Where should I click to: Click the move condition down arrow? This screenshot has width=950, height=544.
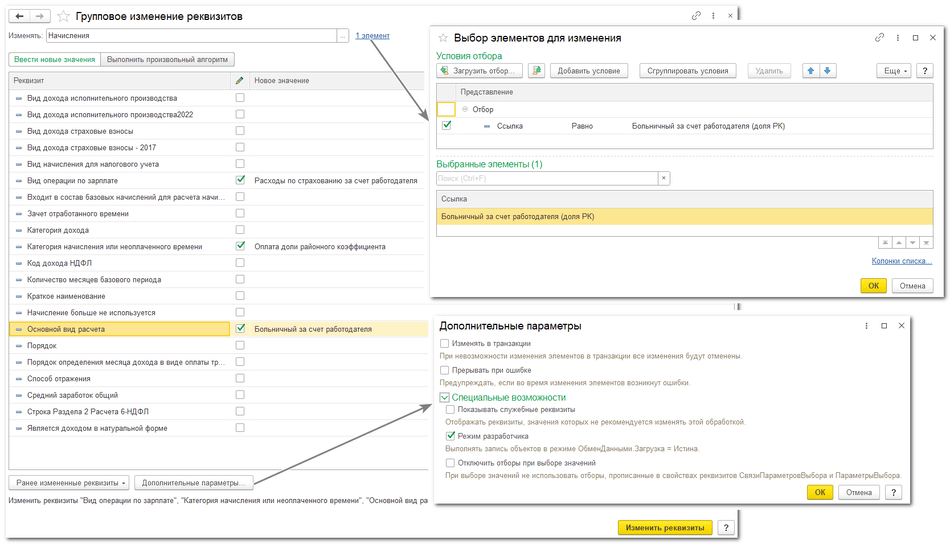pos(828,71)
